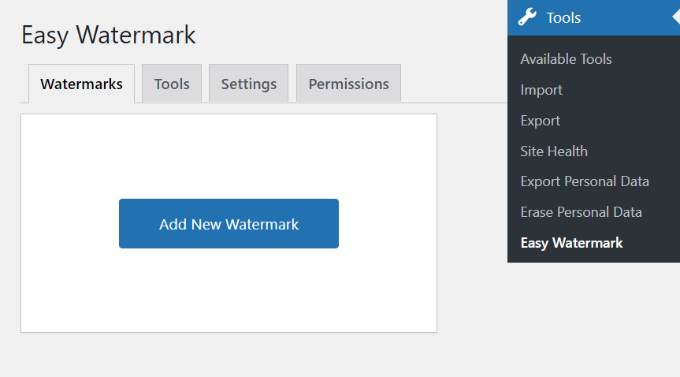This screenshot has height=377, width=680.
Task: Switch to the Tools tab
Action: (x=172, y=84)
